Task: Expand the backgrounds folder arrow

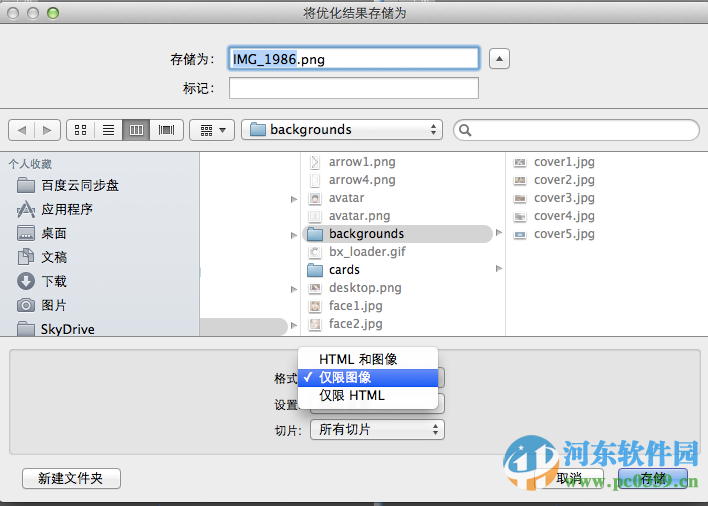Action: (498, 233)
